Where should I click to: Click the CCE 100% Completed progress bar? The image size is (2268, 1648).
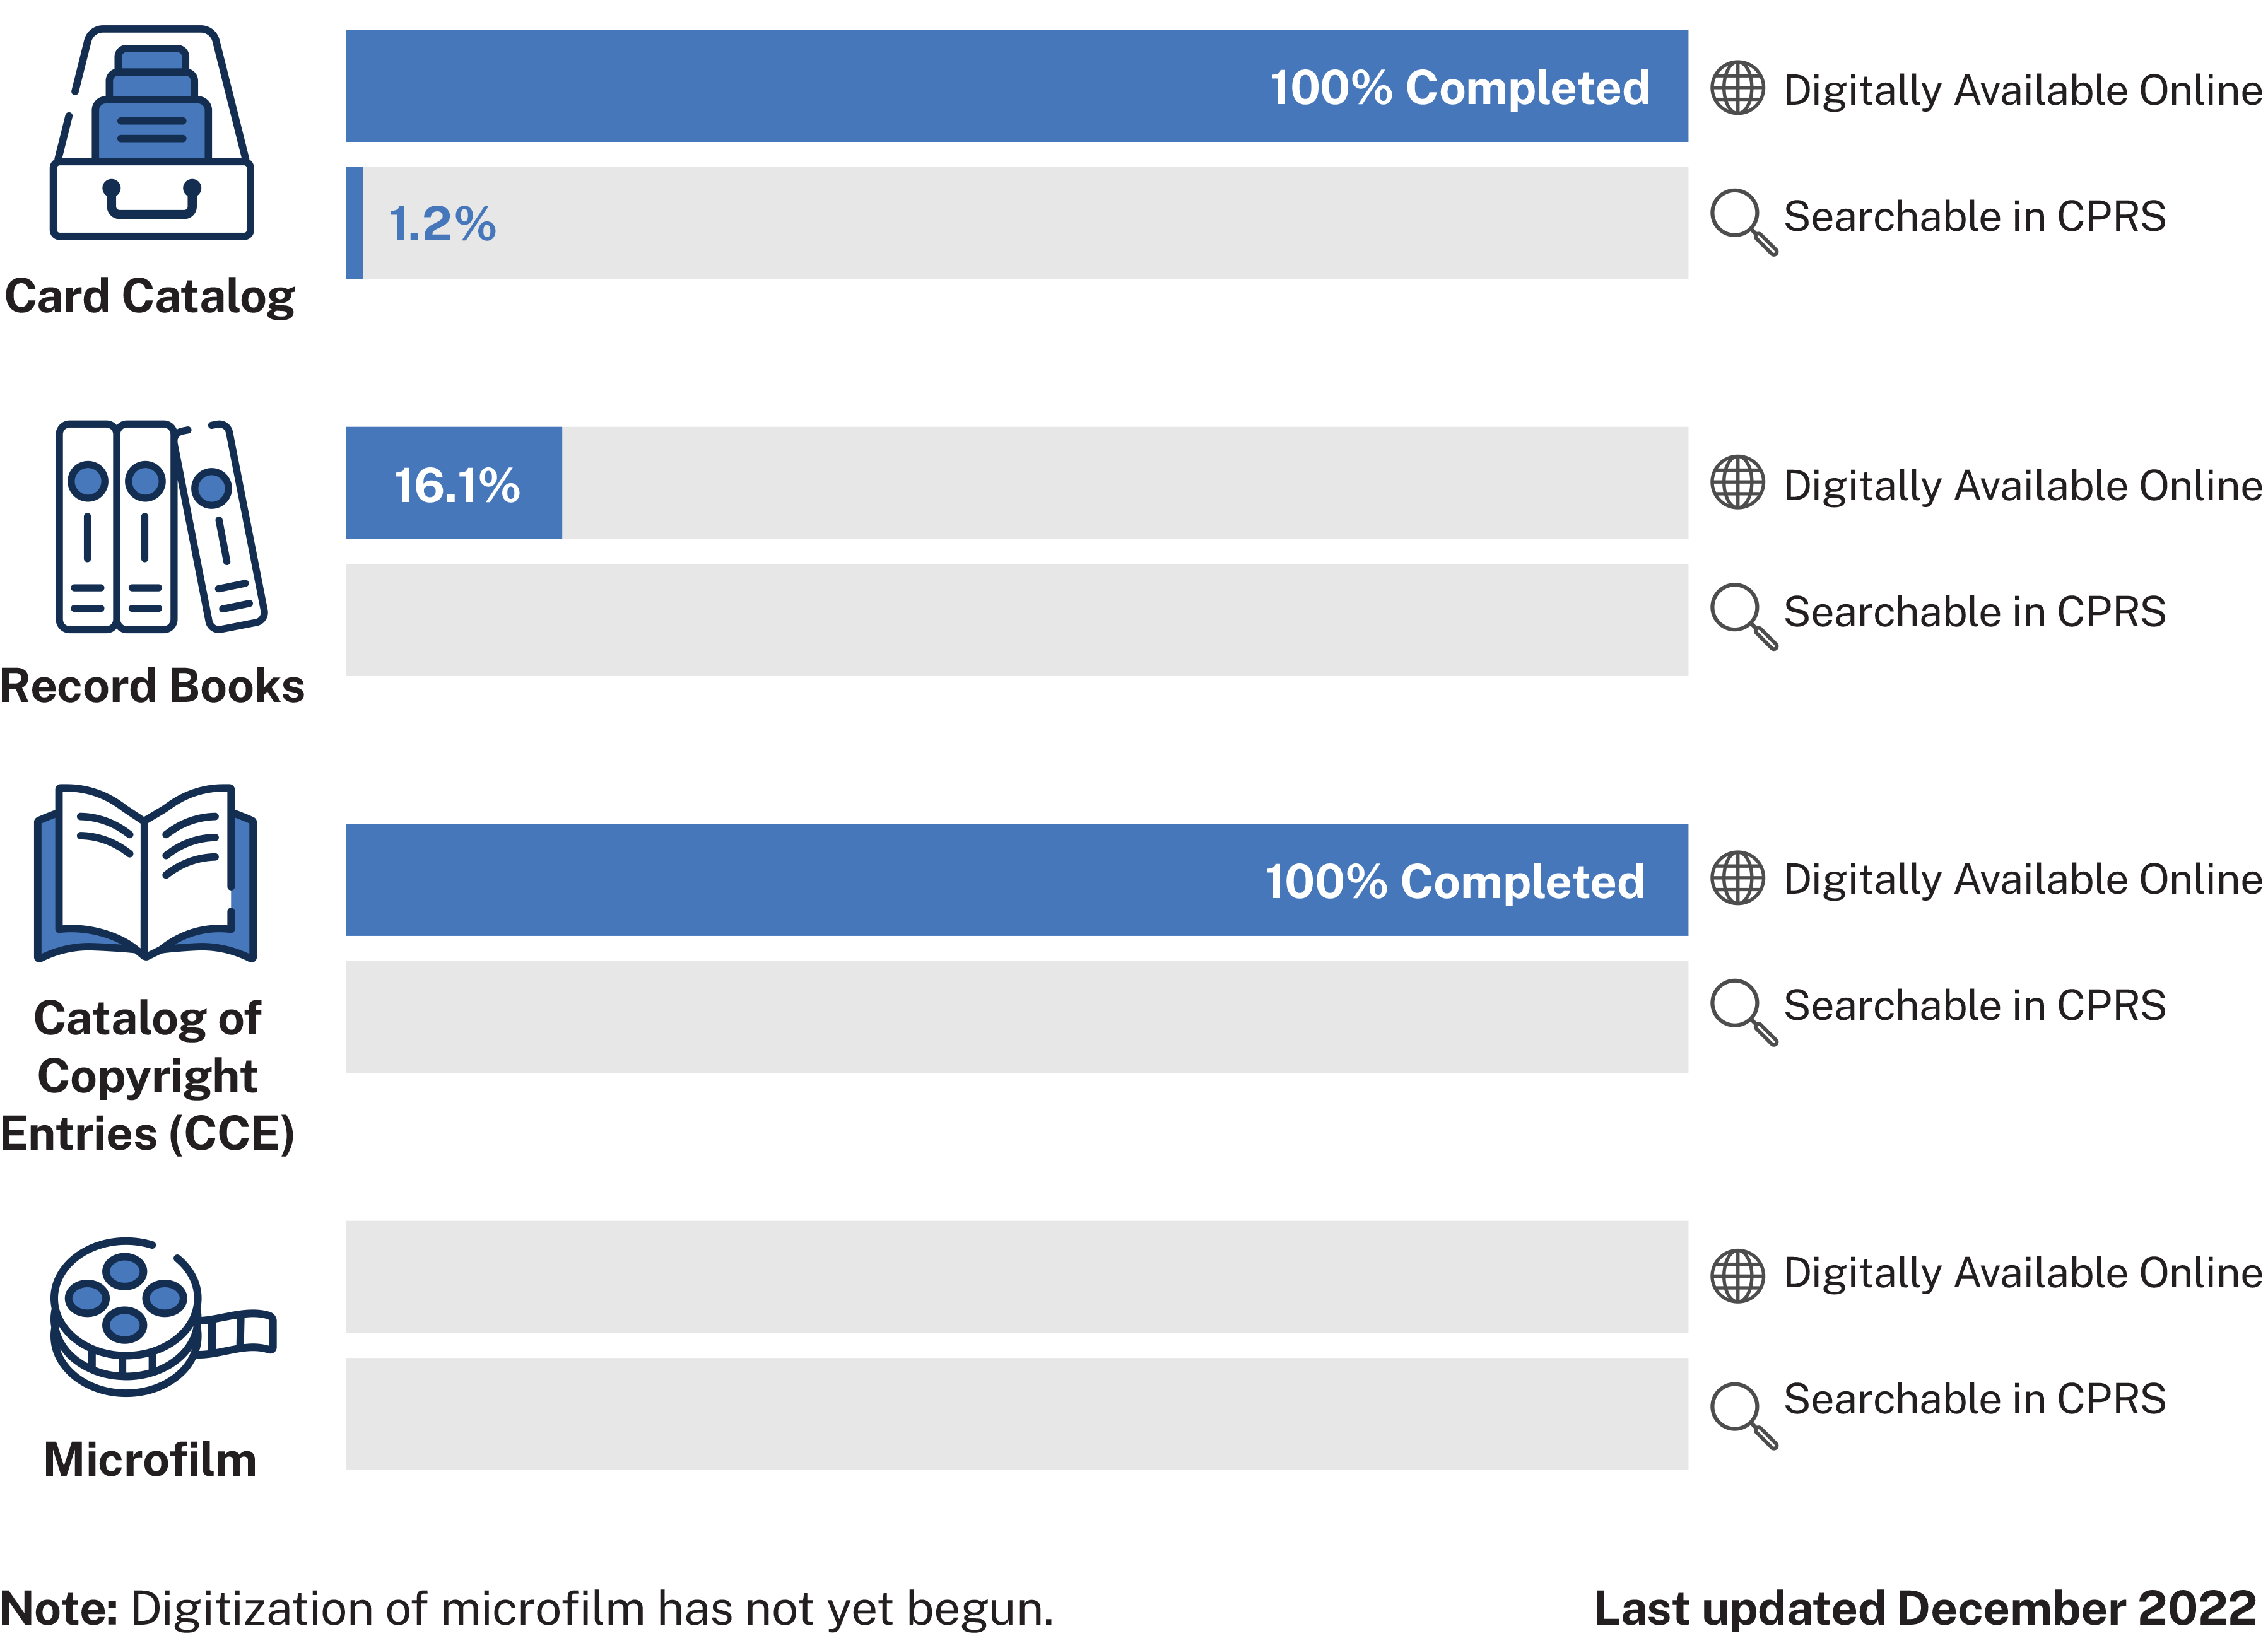1016,880
